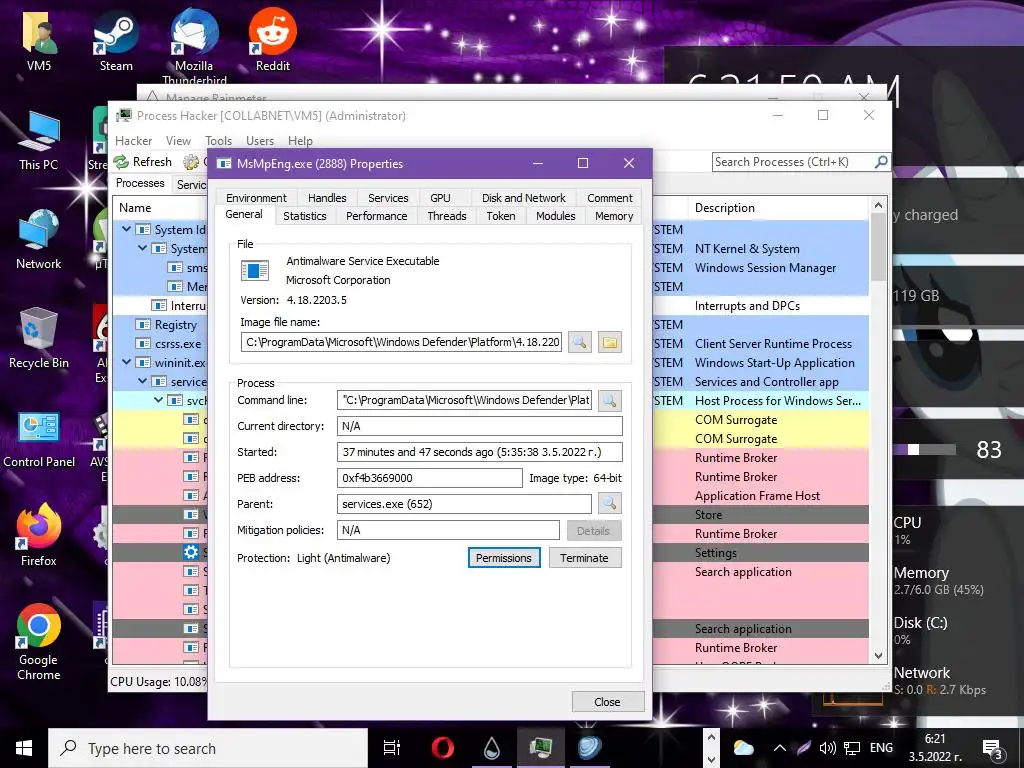The width and height of the screenshot is (1024, 768).
Task: Switch to the Statistics tab
Action: pyautogui.click(x=304, y=216)
